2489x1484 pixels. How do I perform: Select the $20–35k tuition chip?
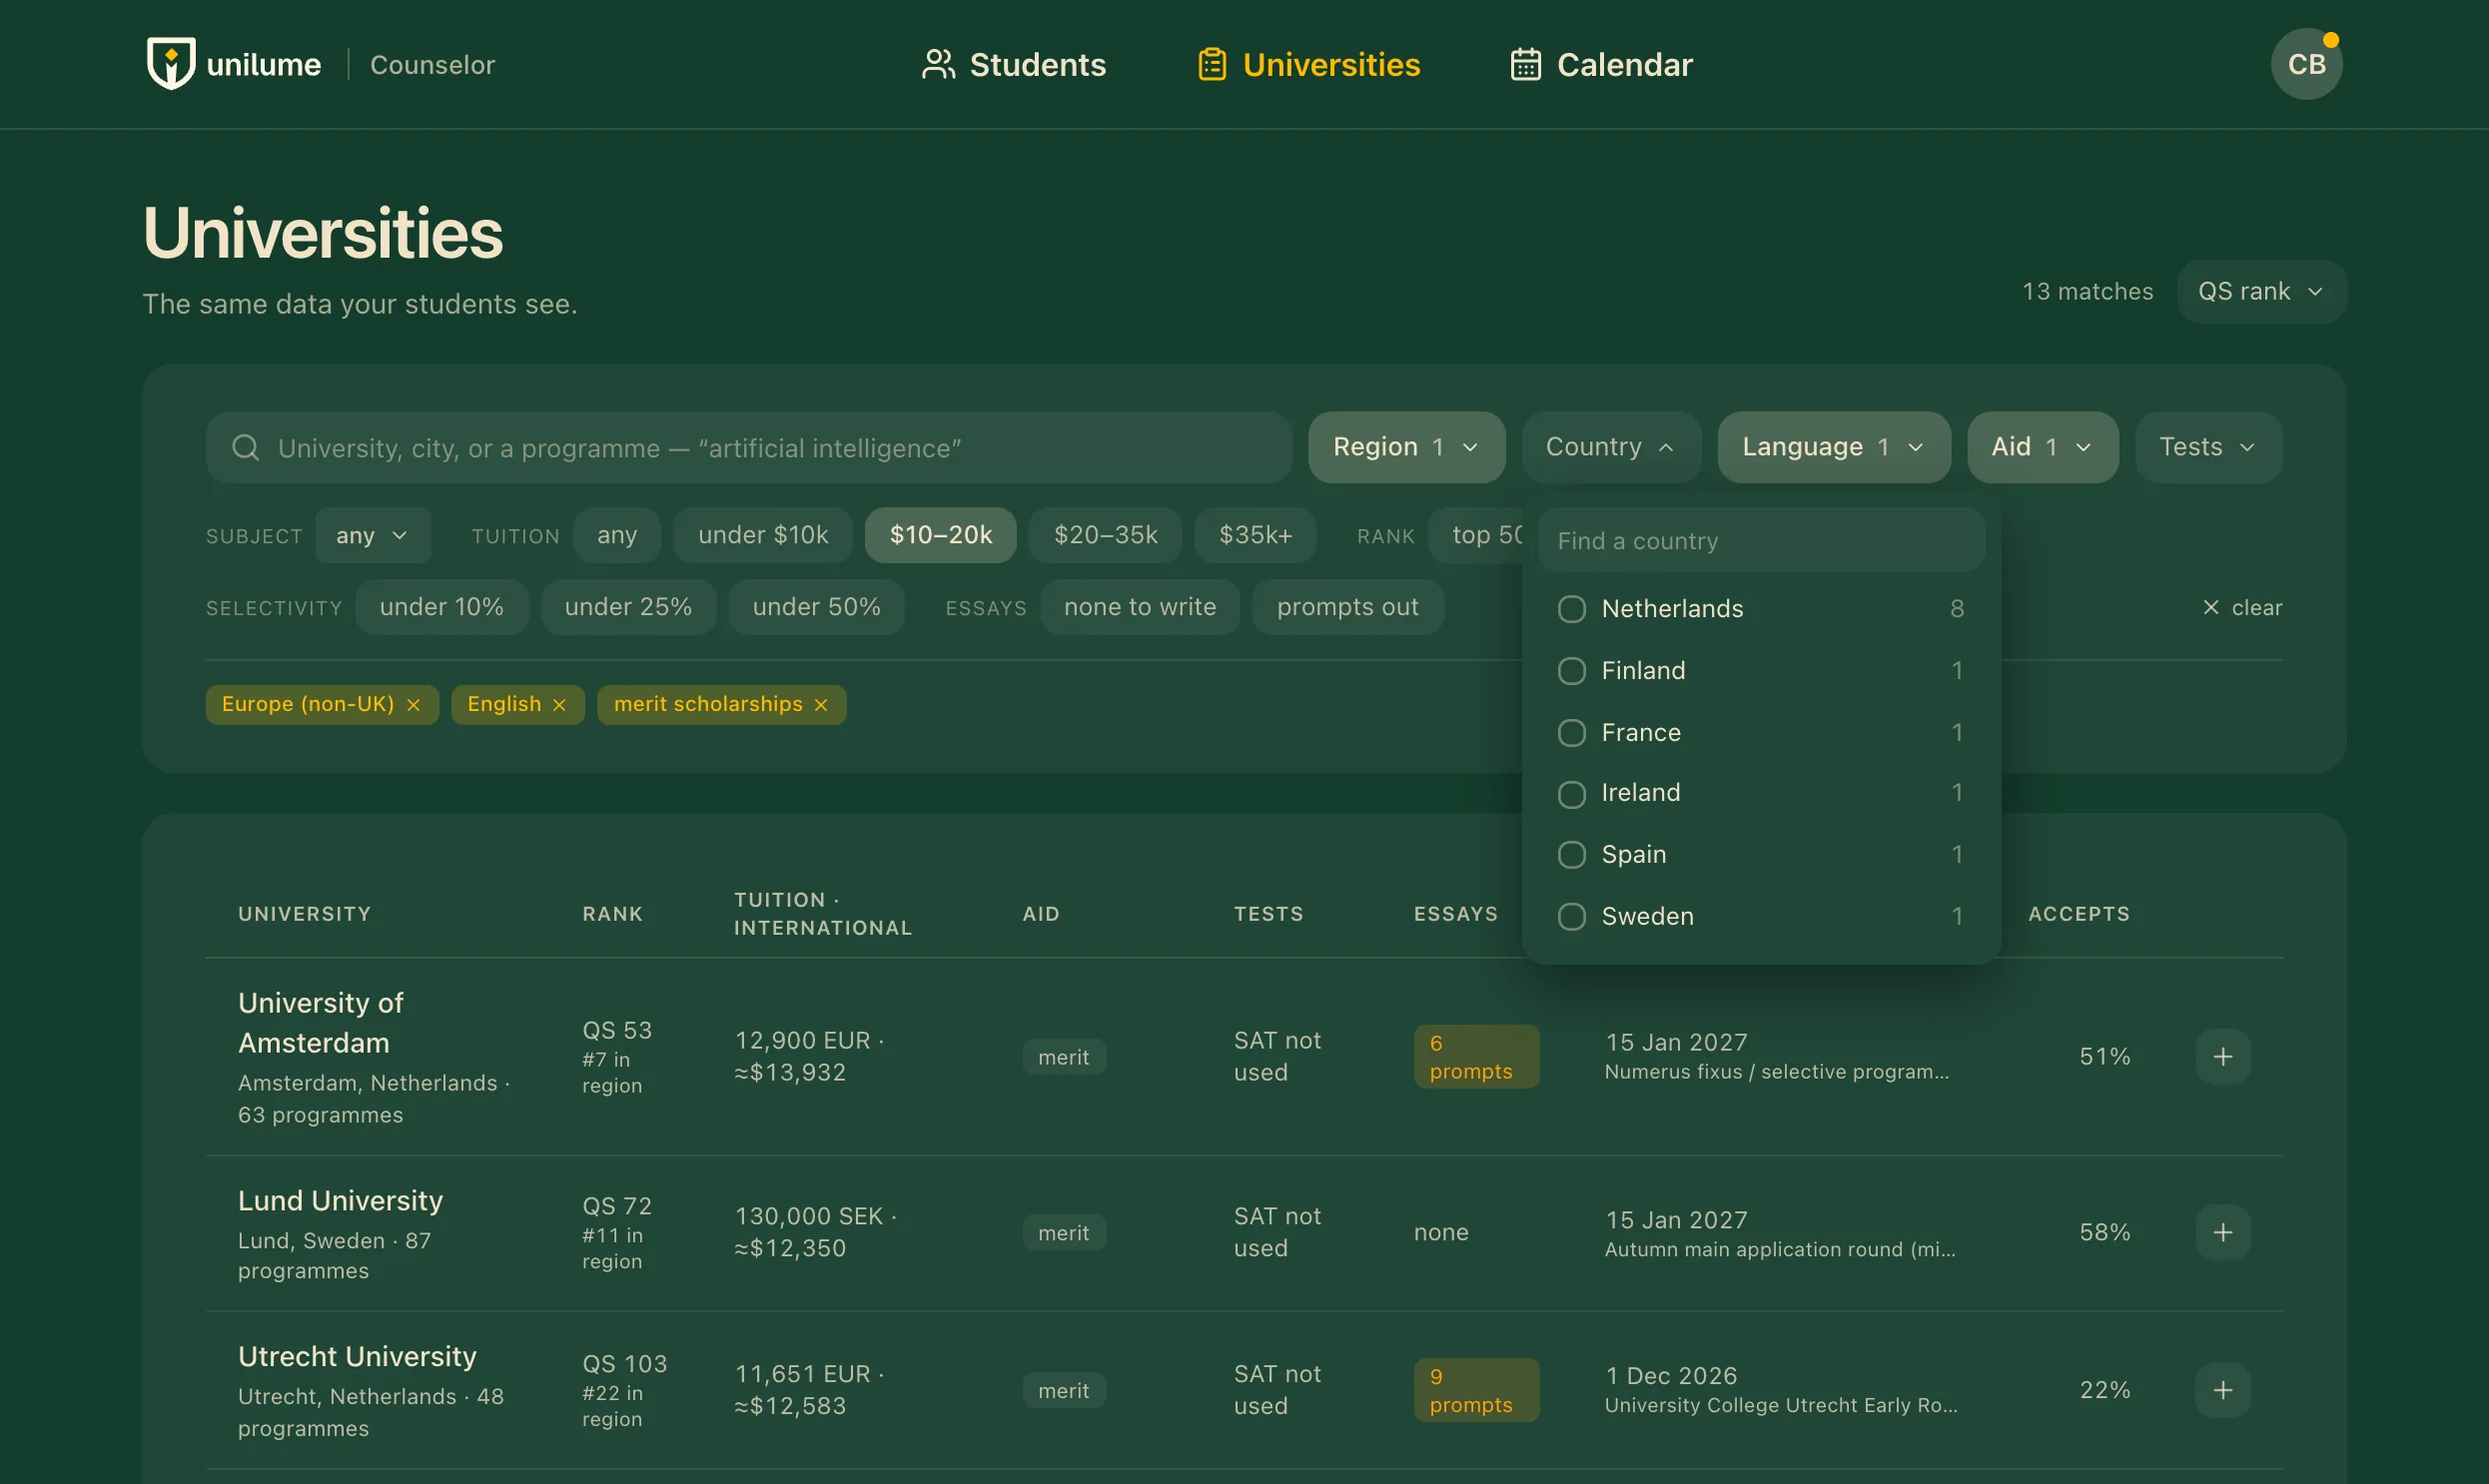1106,535
